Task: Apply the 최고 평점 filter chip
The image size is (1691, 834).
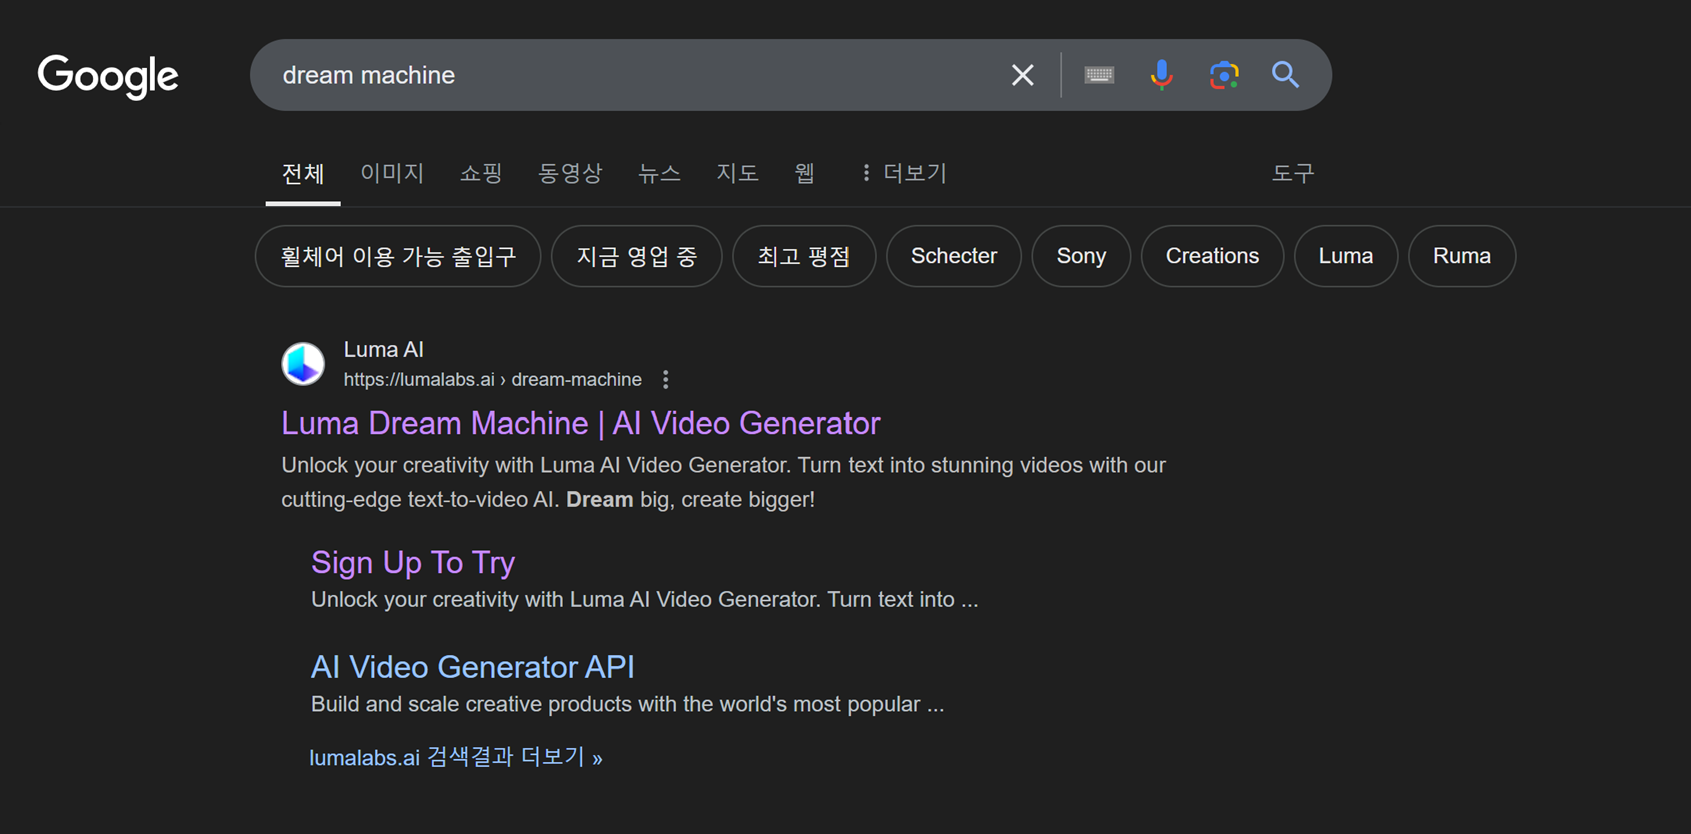Action: click(x=804, y=256)
